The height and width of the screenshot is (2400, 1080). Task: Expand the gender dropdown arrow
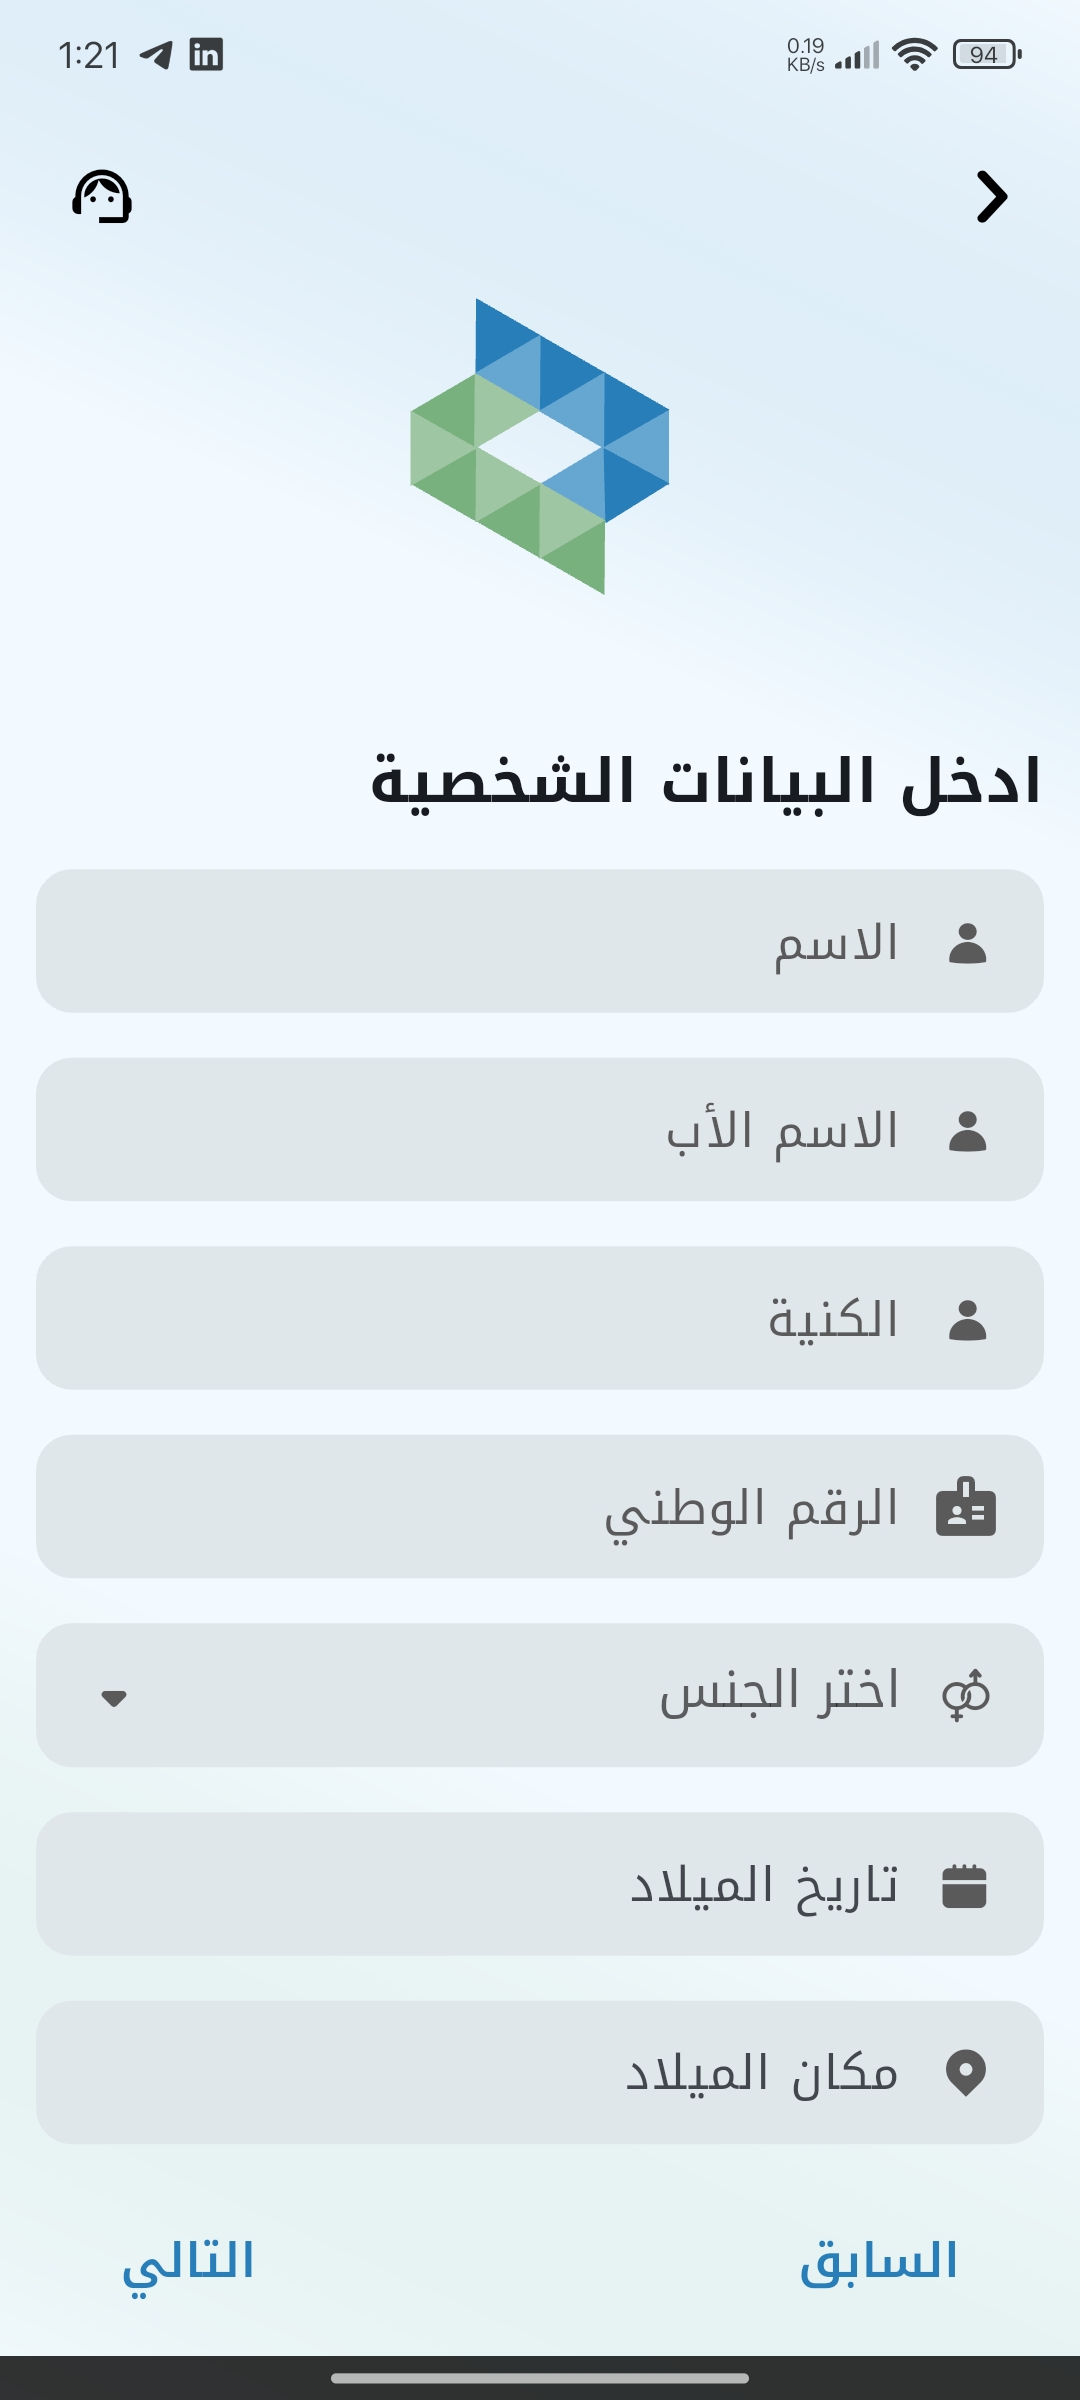(x=114, y=1698)
